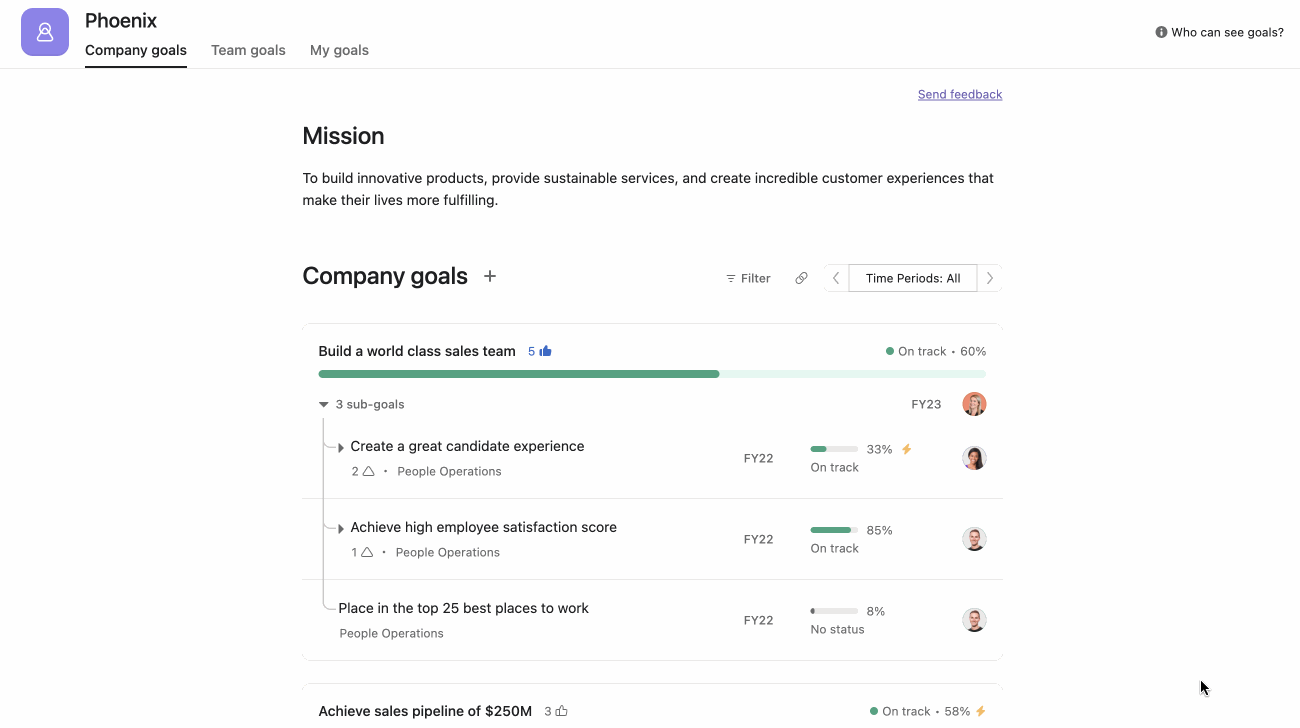This screenshot has width=1300, height=728.
Task: Toggle thumbs up on Achieve sales pipeline goal
Action: click(561, 711)
